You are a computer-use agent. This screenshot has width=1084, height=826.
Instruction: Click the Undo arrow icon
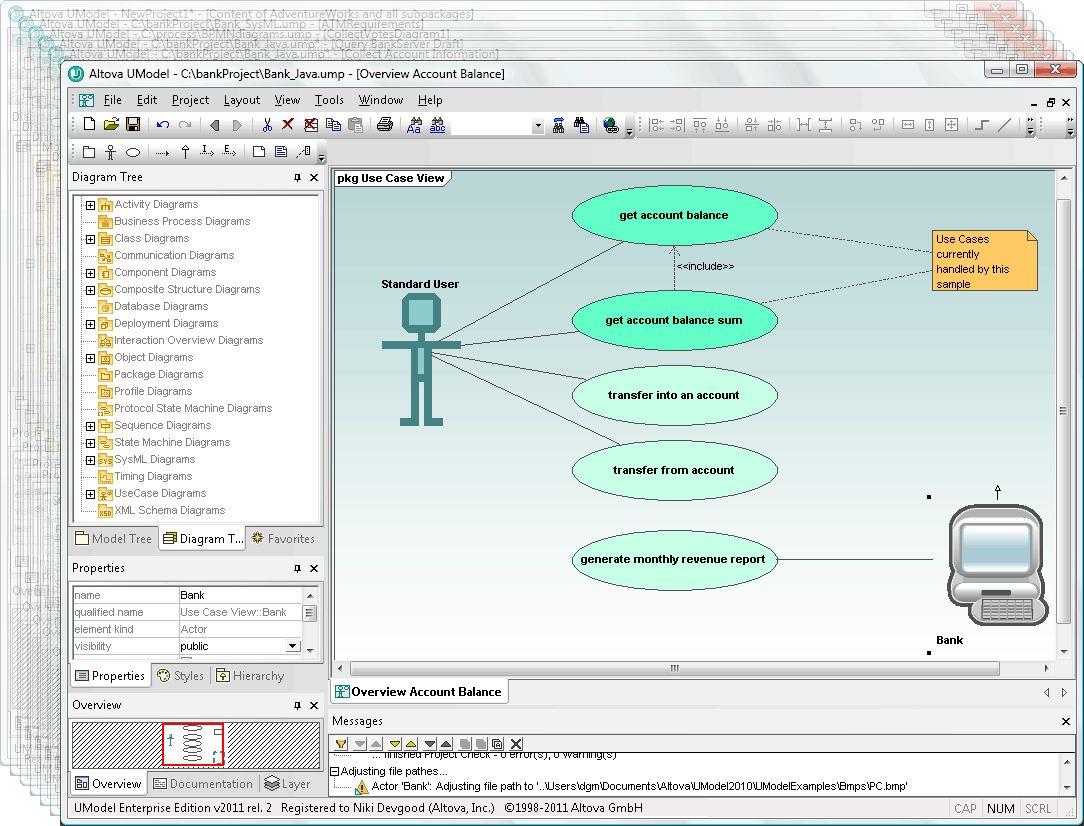pos(162,125)
